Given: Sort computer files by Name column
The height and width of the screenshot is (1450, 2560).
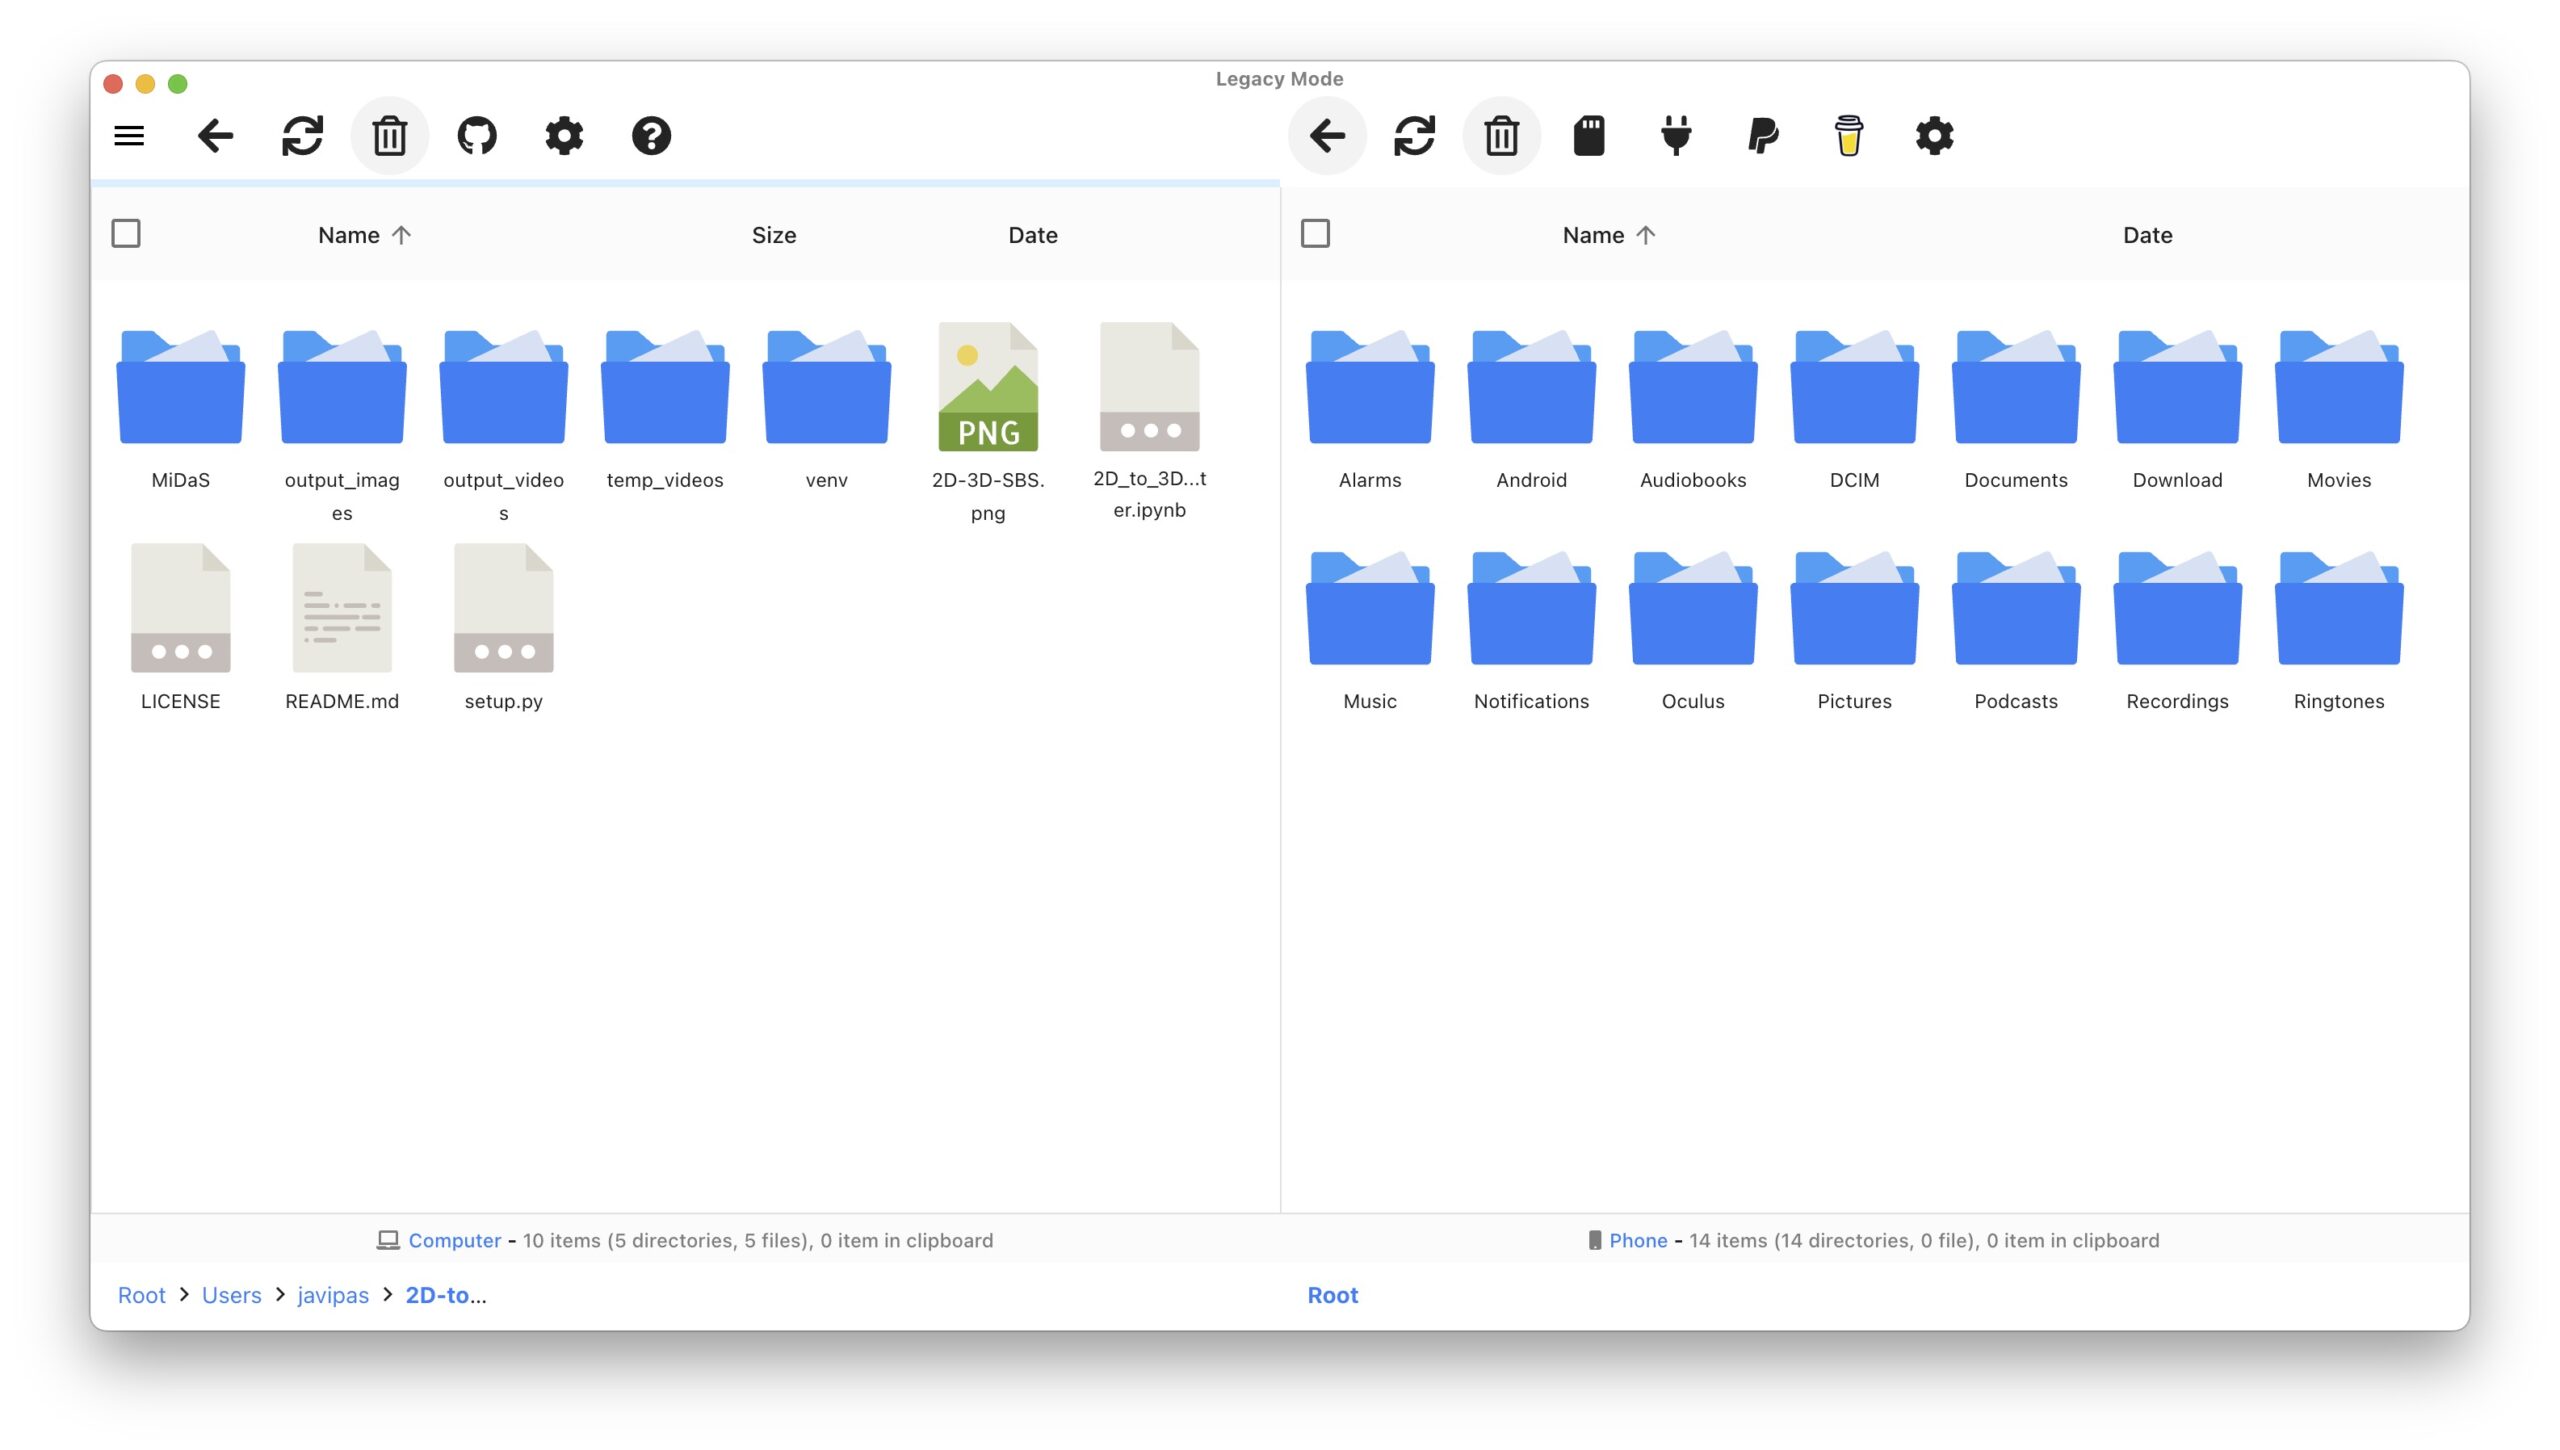Looking at the screenshot, I should (x=349, y=235).
